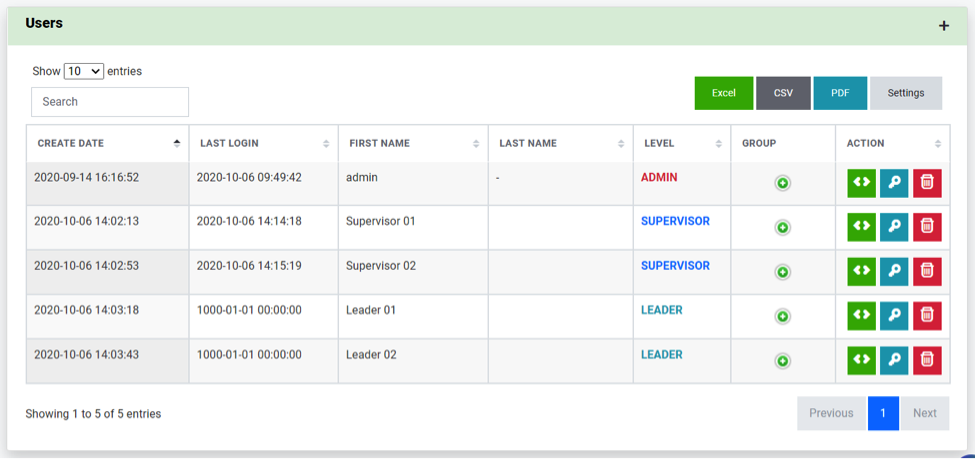Click 'Showing 1 to 5 of 5 entries'
Screen dimensions: 975x459
(93, 414)
